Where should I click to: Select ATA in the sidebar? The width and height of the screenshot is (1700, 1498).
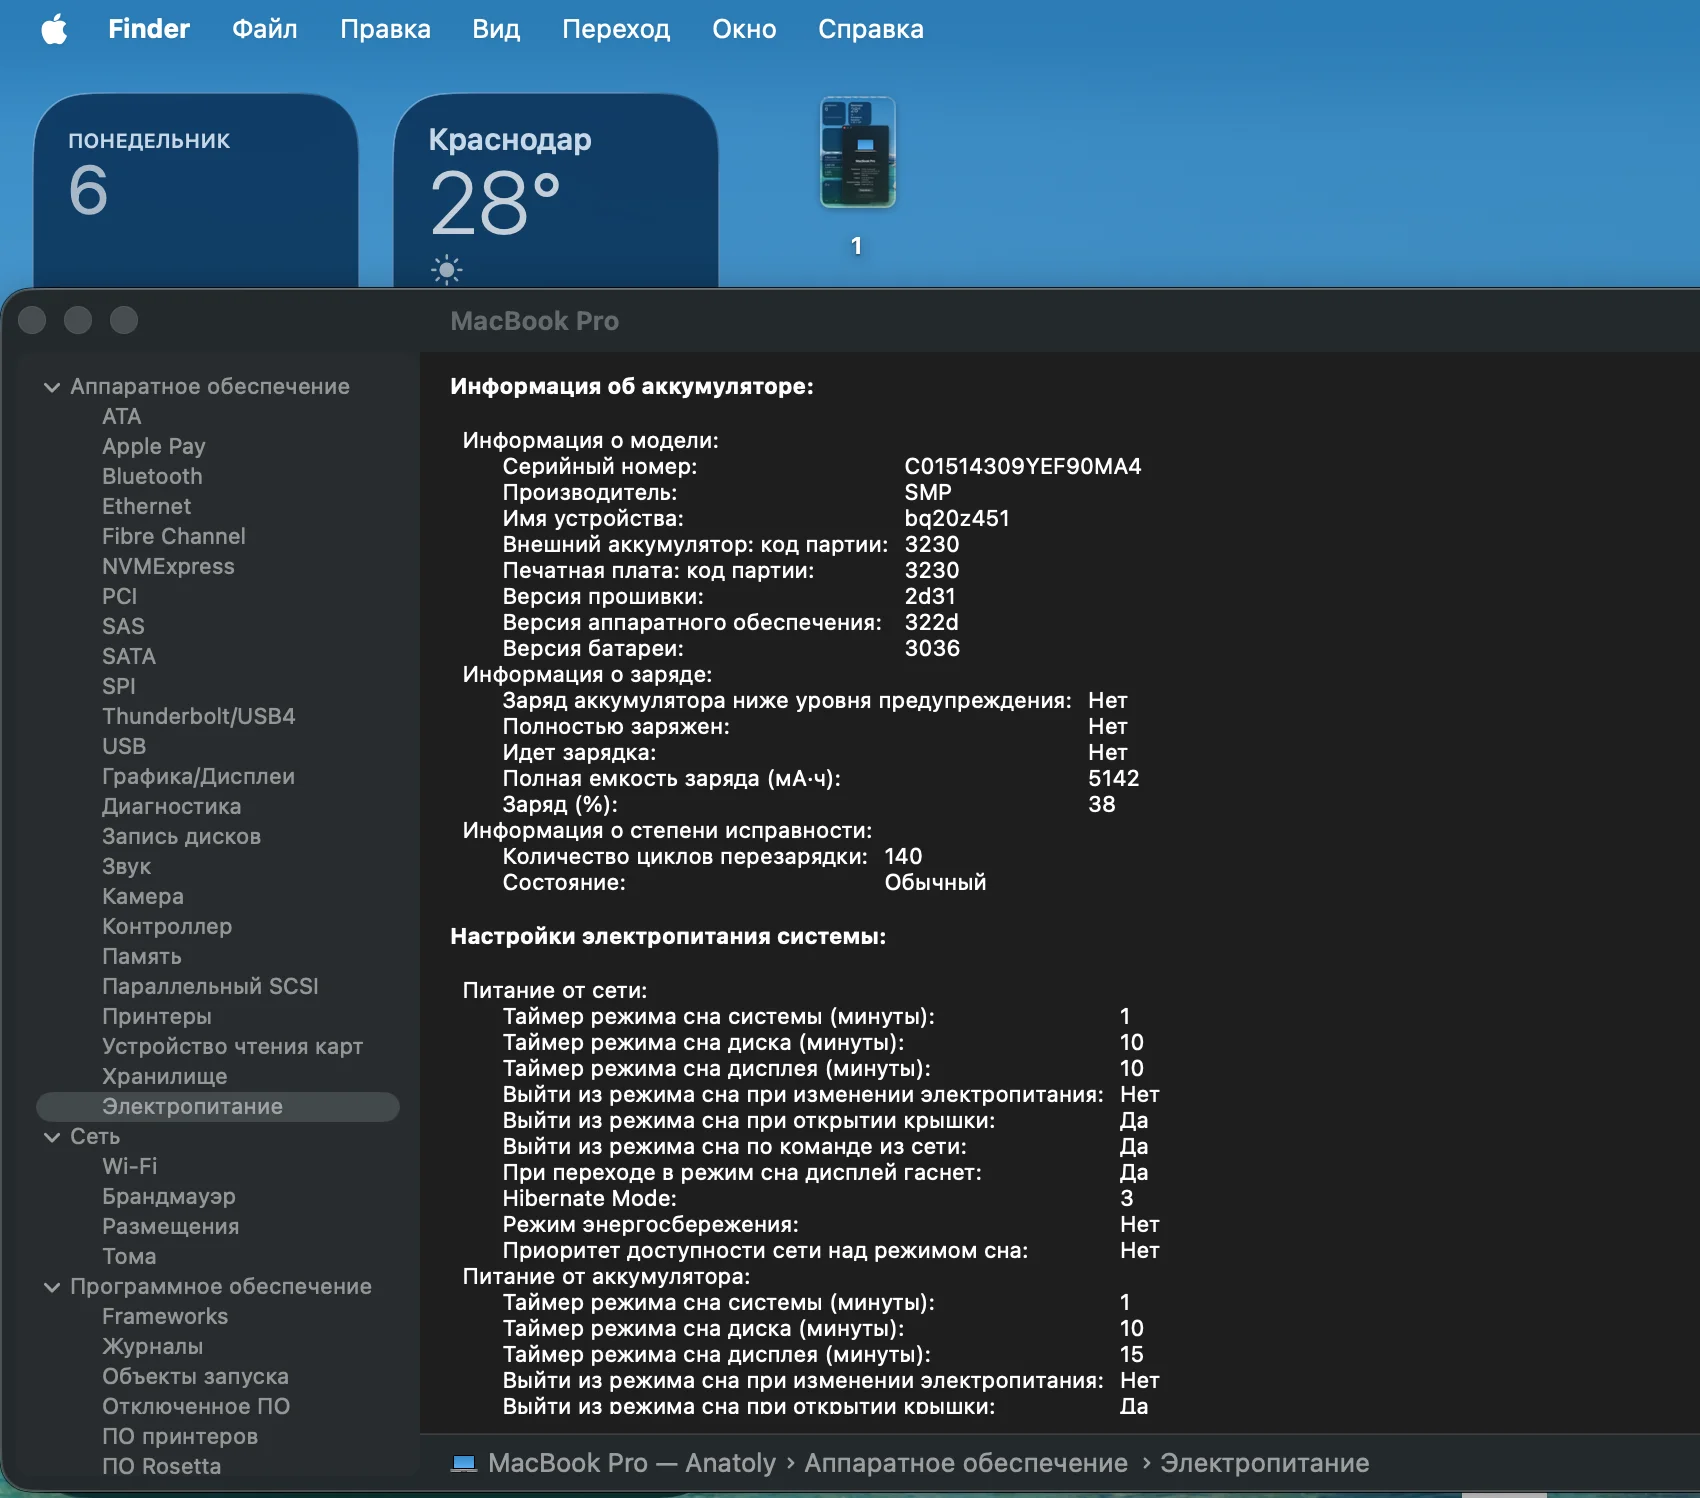[x=122, y=417]
